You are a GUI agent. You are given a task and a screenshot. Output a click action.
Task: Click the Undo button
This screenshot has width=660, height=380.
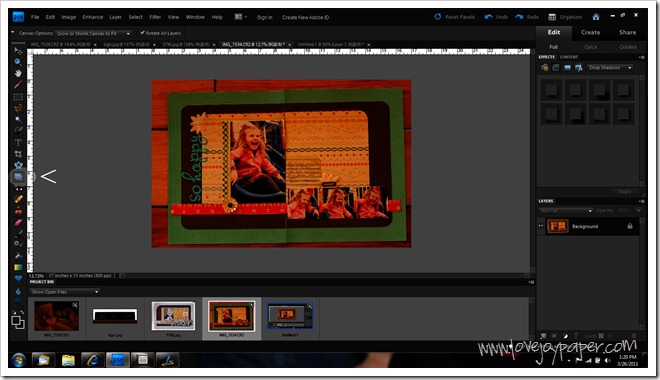[x=496, y=17]
